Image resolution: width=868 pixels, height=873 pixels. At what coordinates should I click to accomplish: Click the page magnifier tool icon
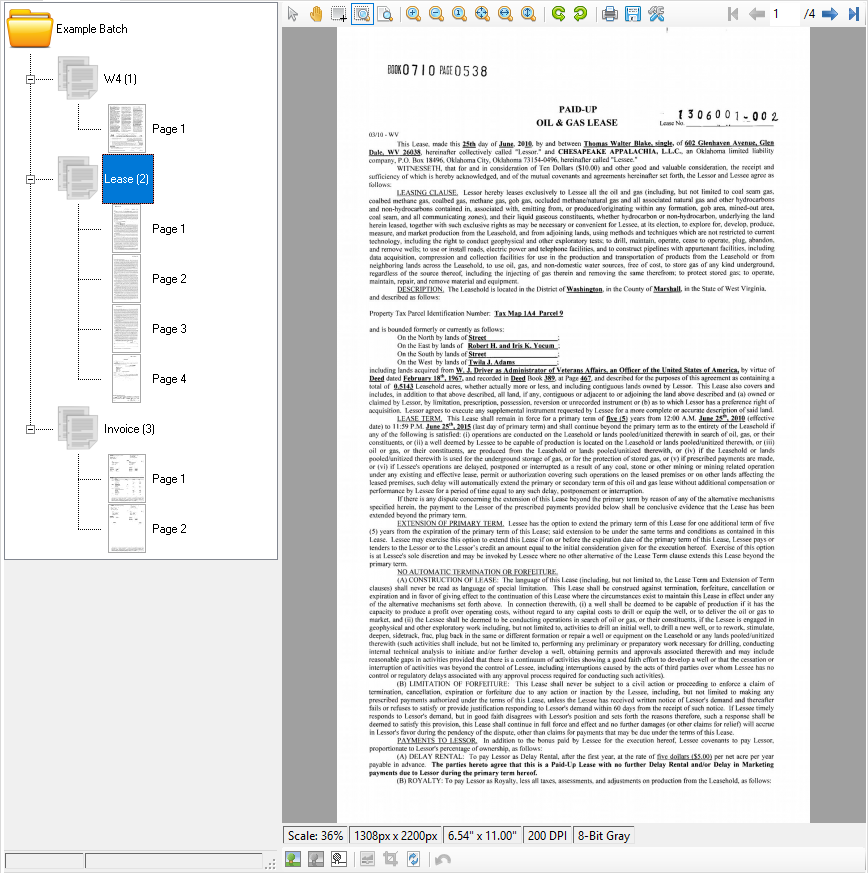(x=385, y=13)
